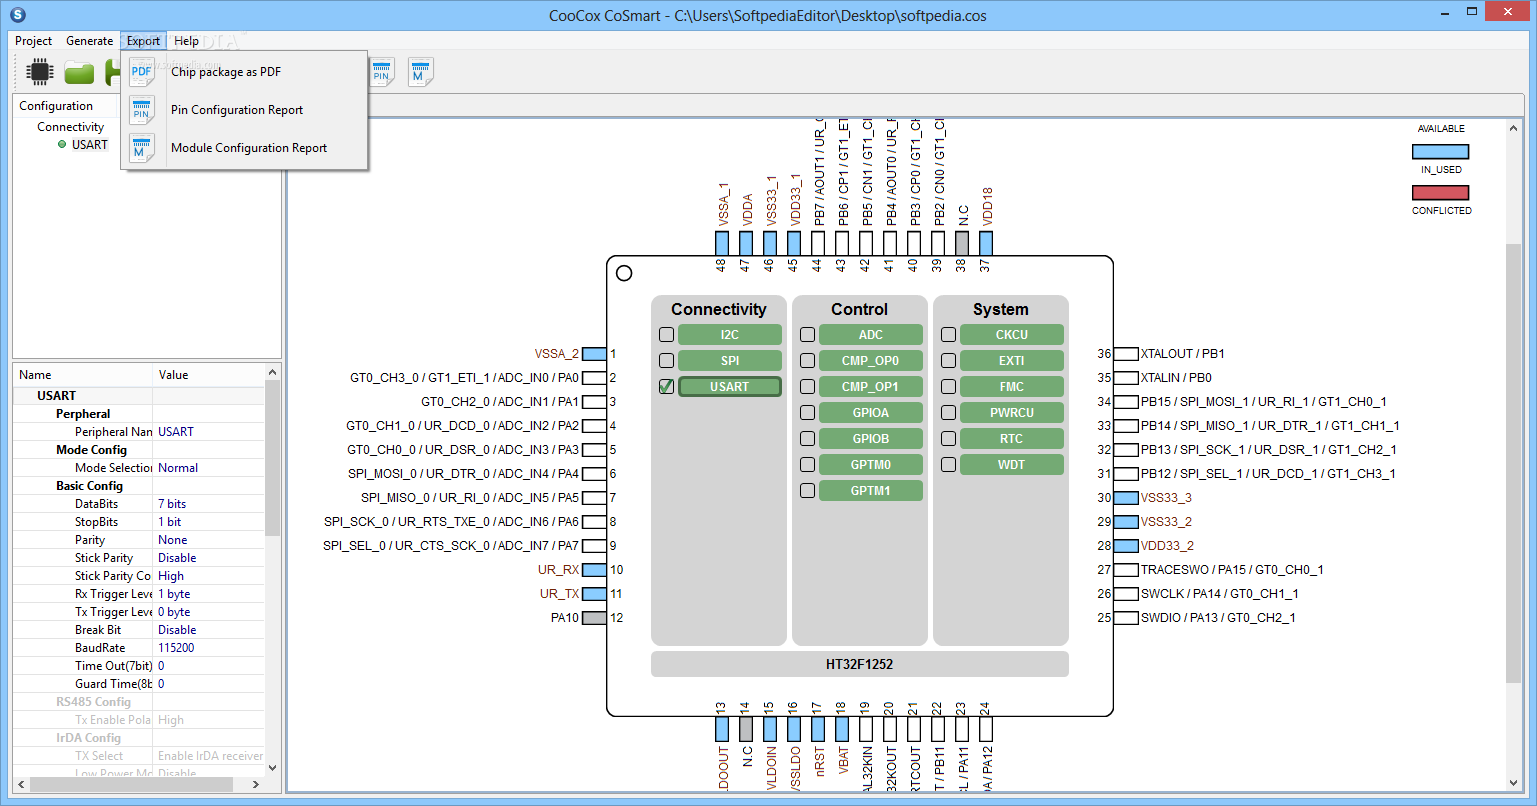The width and height of the screenshot is (1537, 806).
Task: Click the green USART status dot
Action: point(62,145)
